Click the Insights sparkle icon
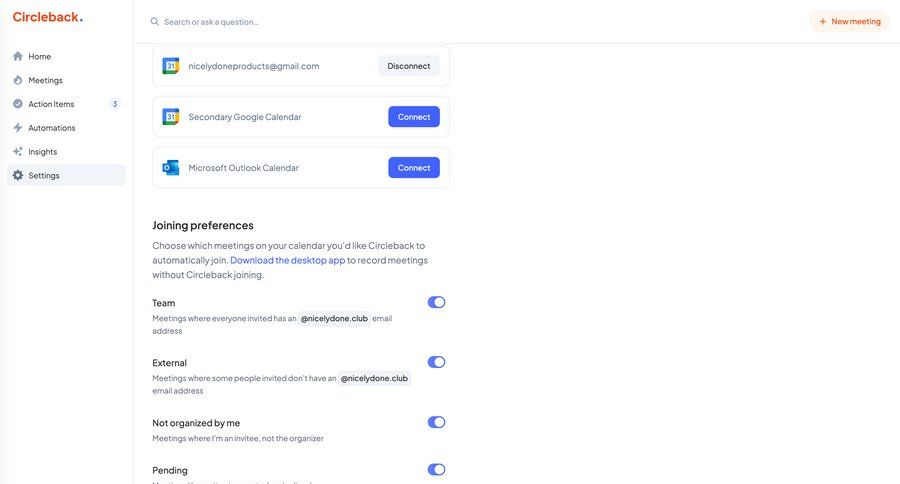The height and width of the screenshot is (484, 900). (18, 152)
